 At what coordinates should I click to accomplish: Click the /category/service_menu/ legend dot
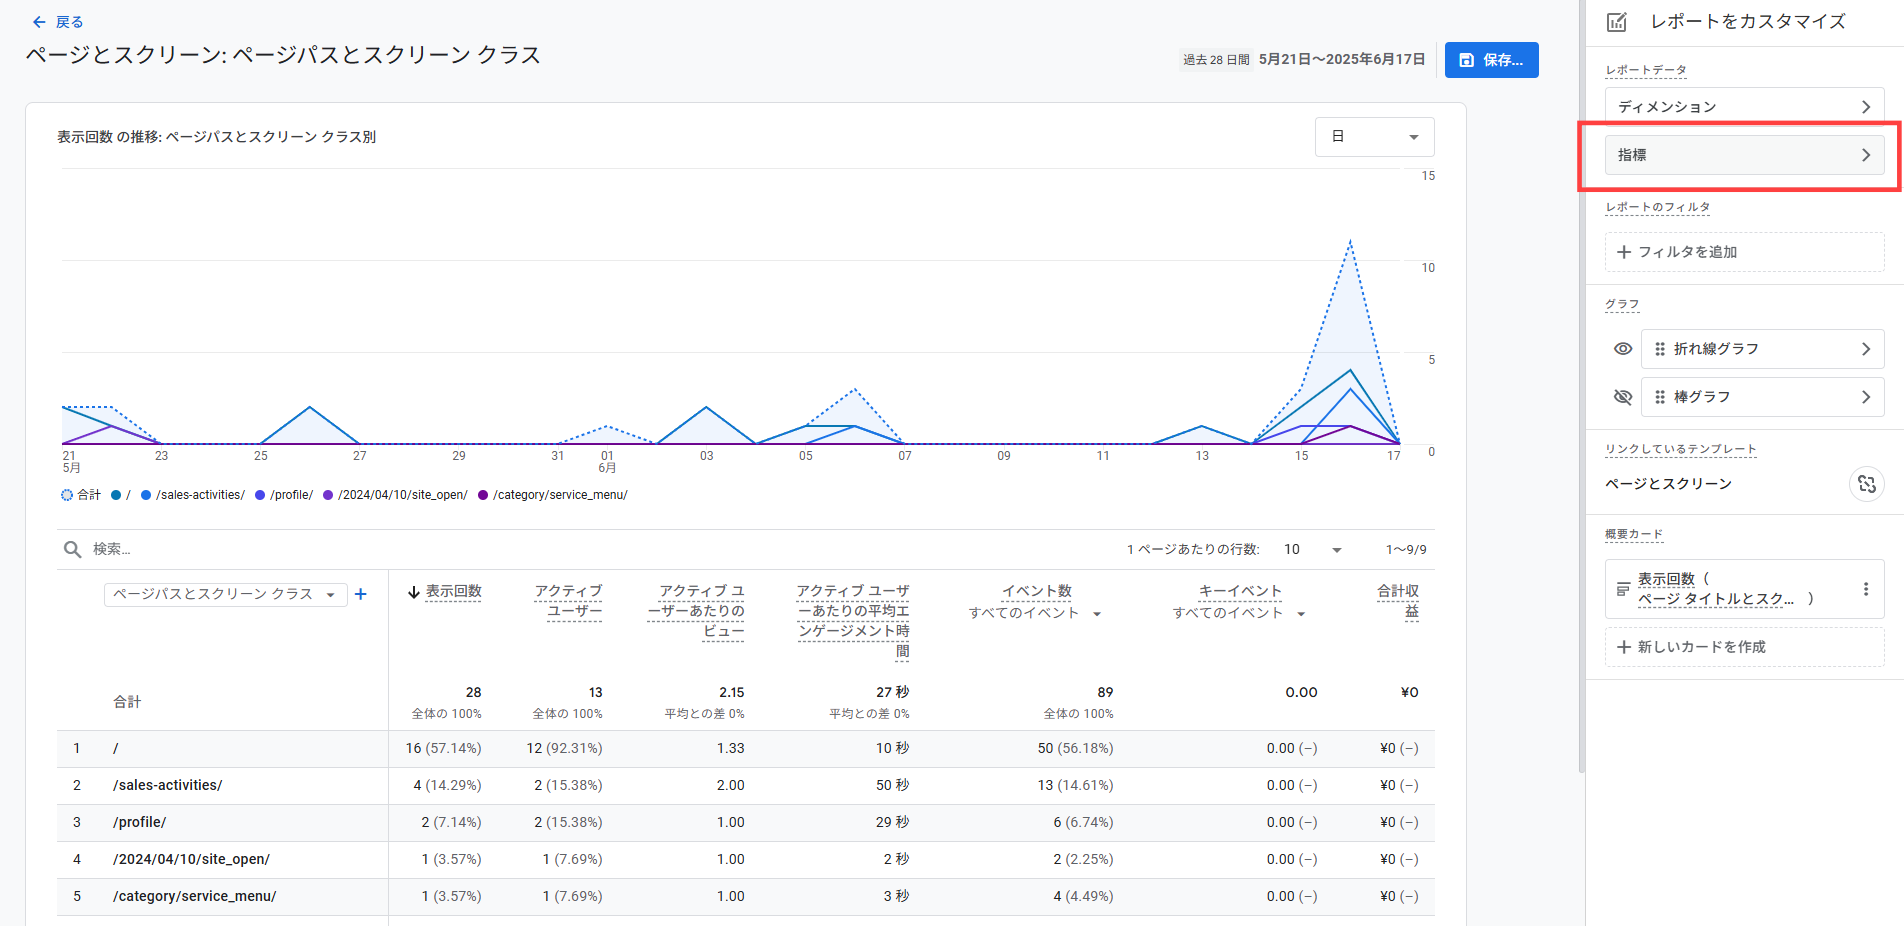point(483,495)
